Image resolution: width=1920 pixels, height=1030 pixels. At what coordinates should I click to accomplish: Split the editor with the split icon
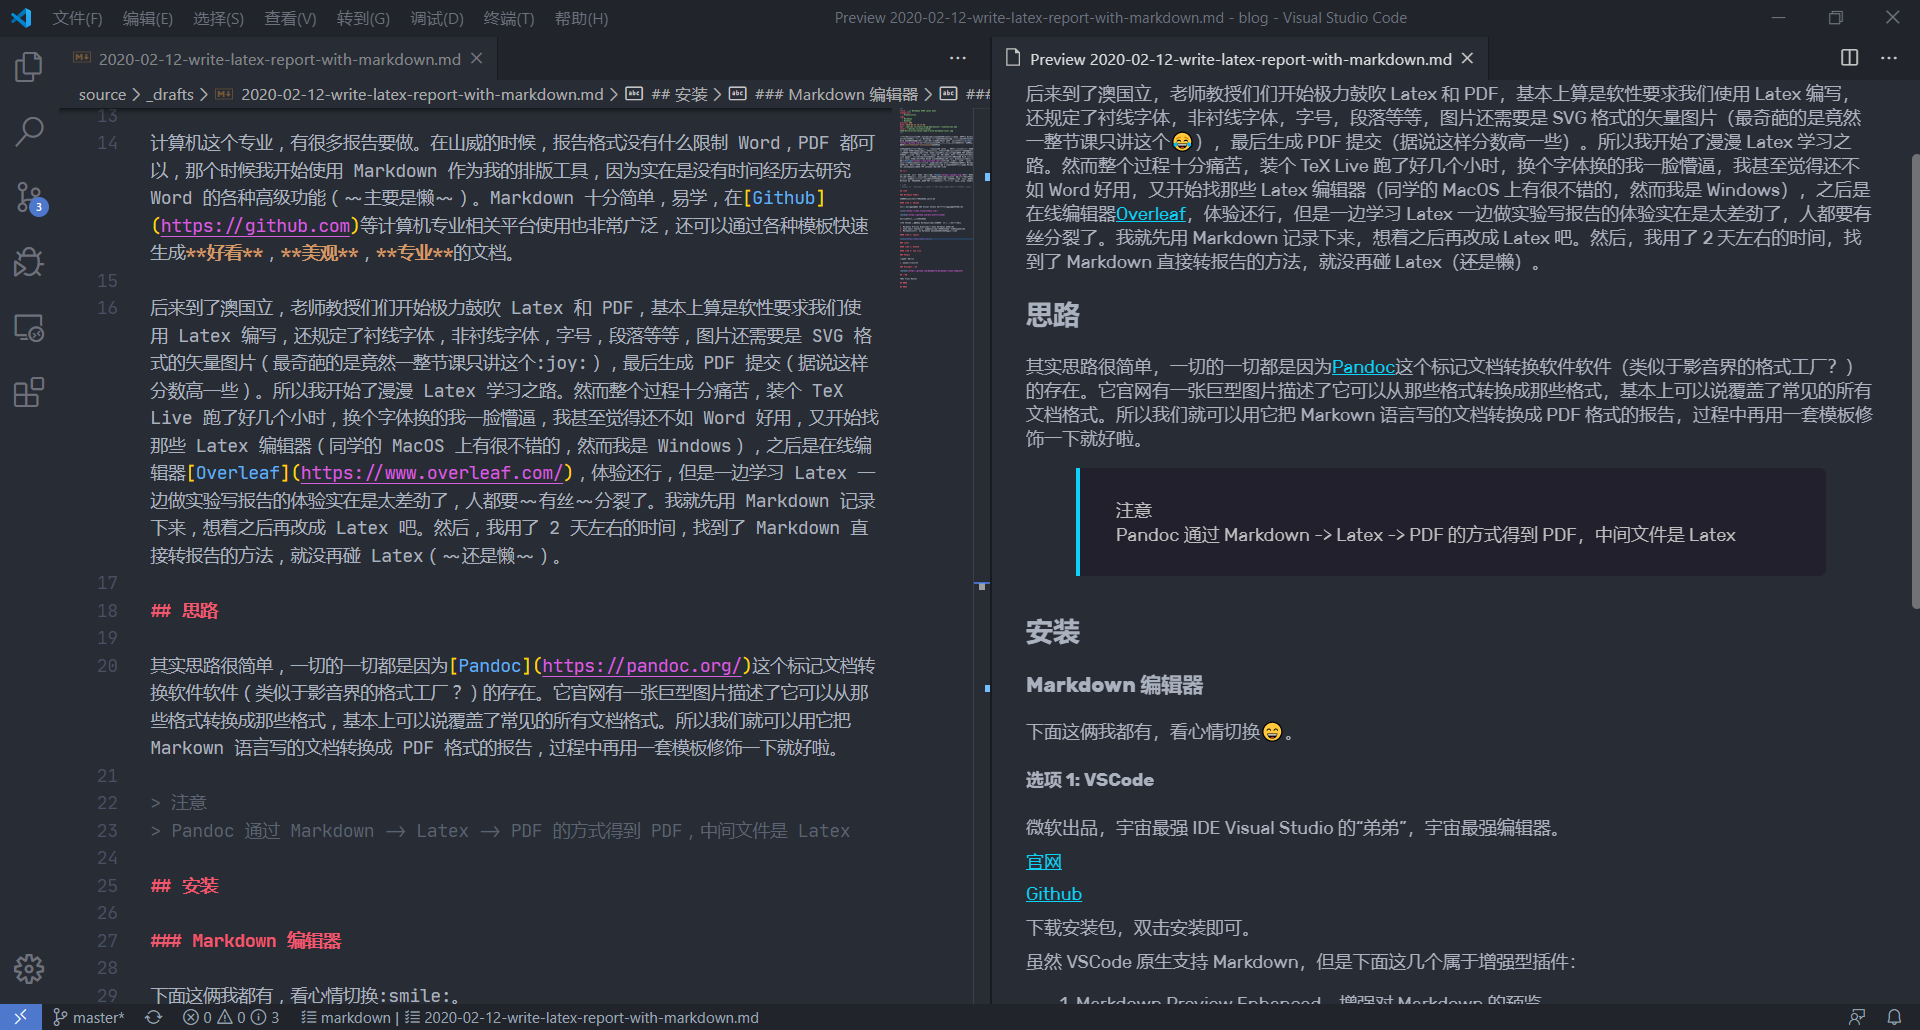point(1847,58)
